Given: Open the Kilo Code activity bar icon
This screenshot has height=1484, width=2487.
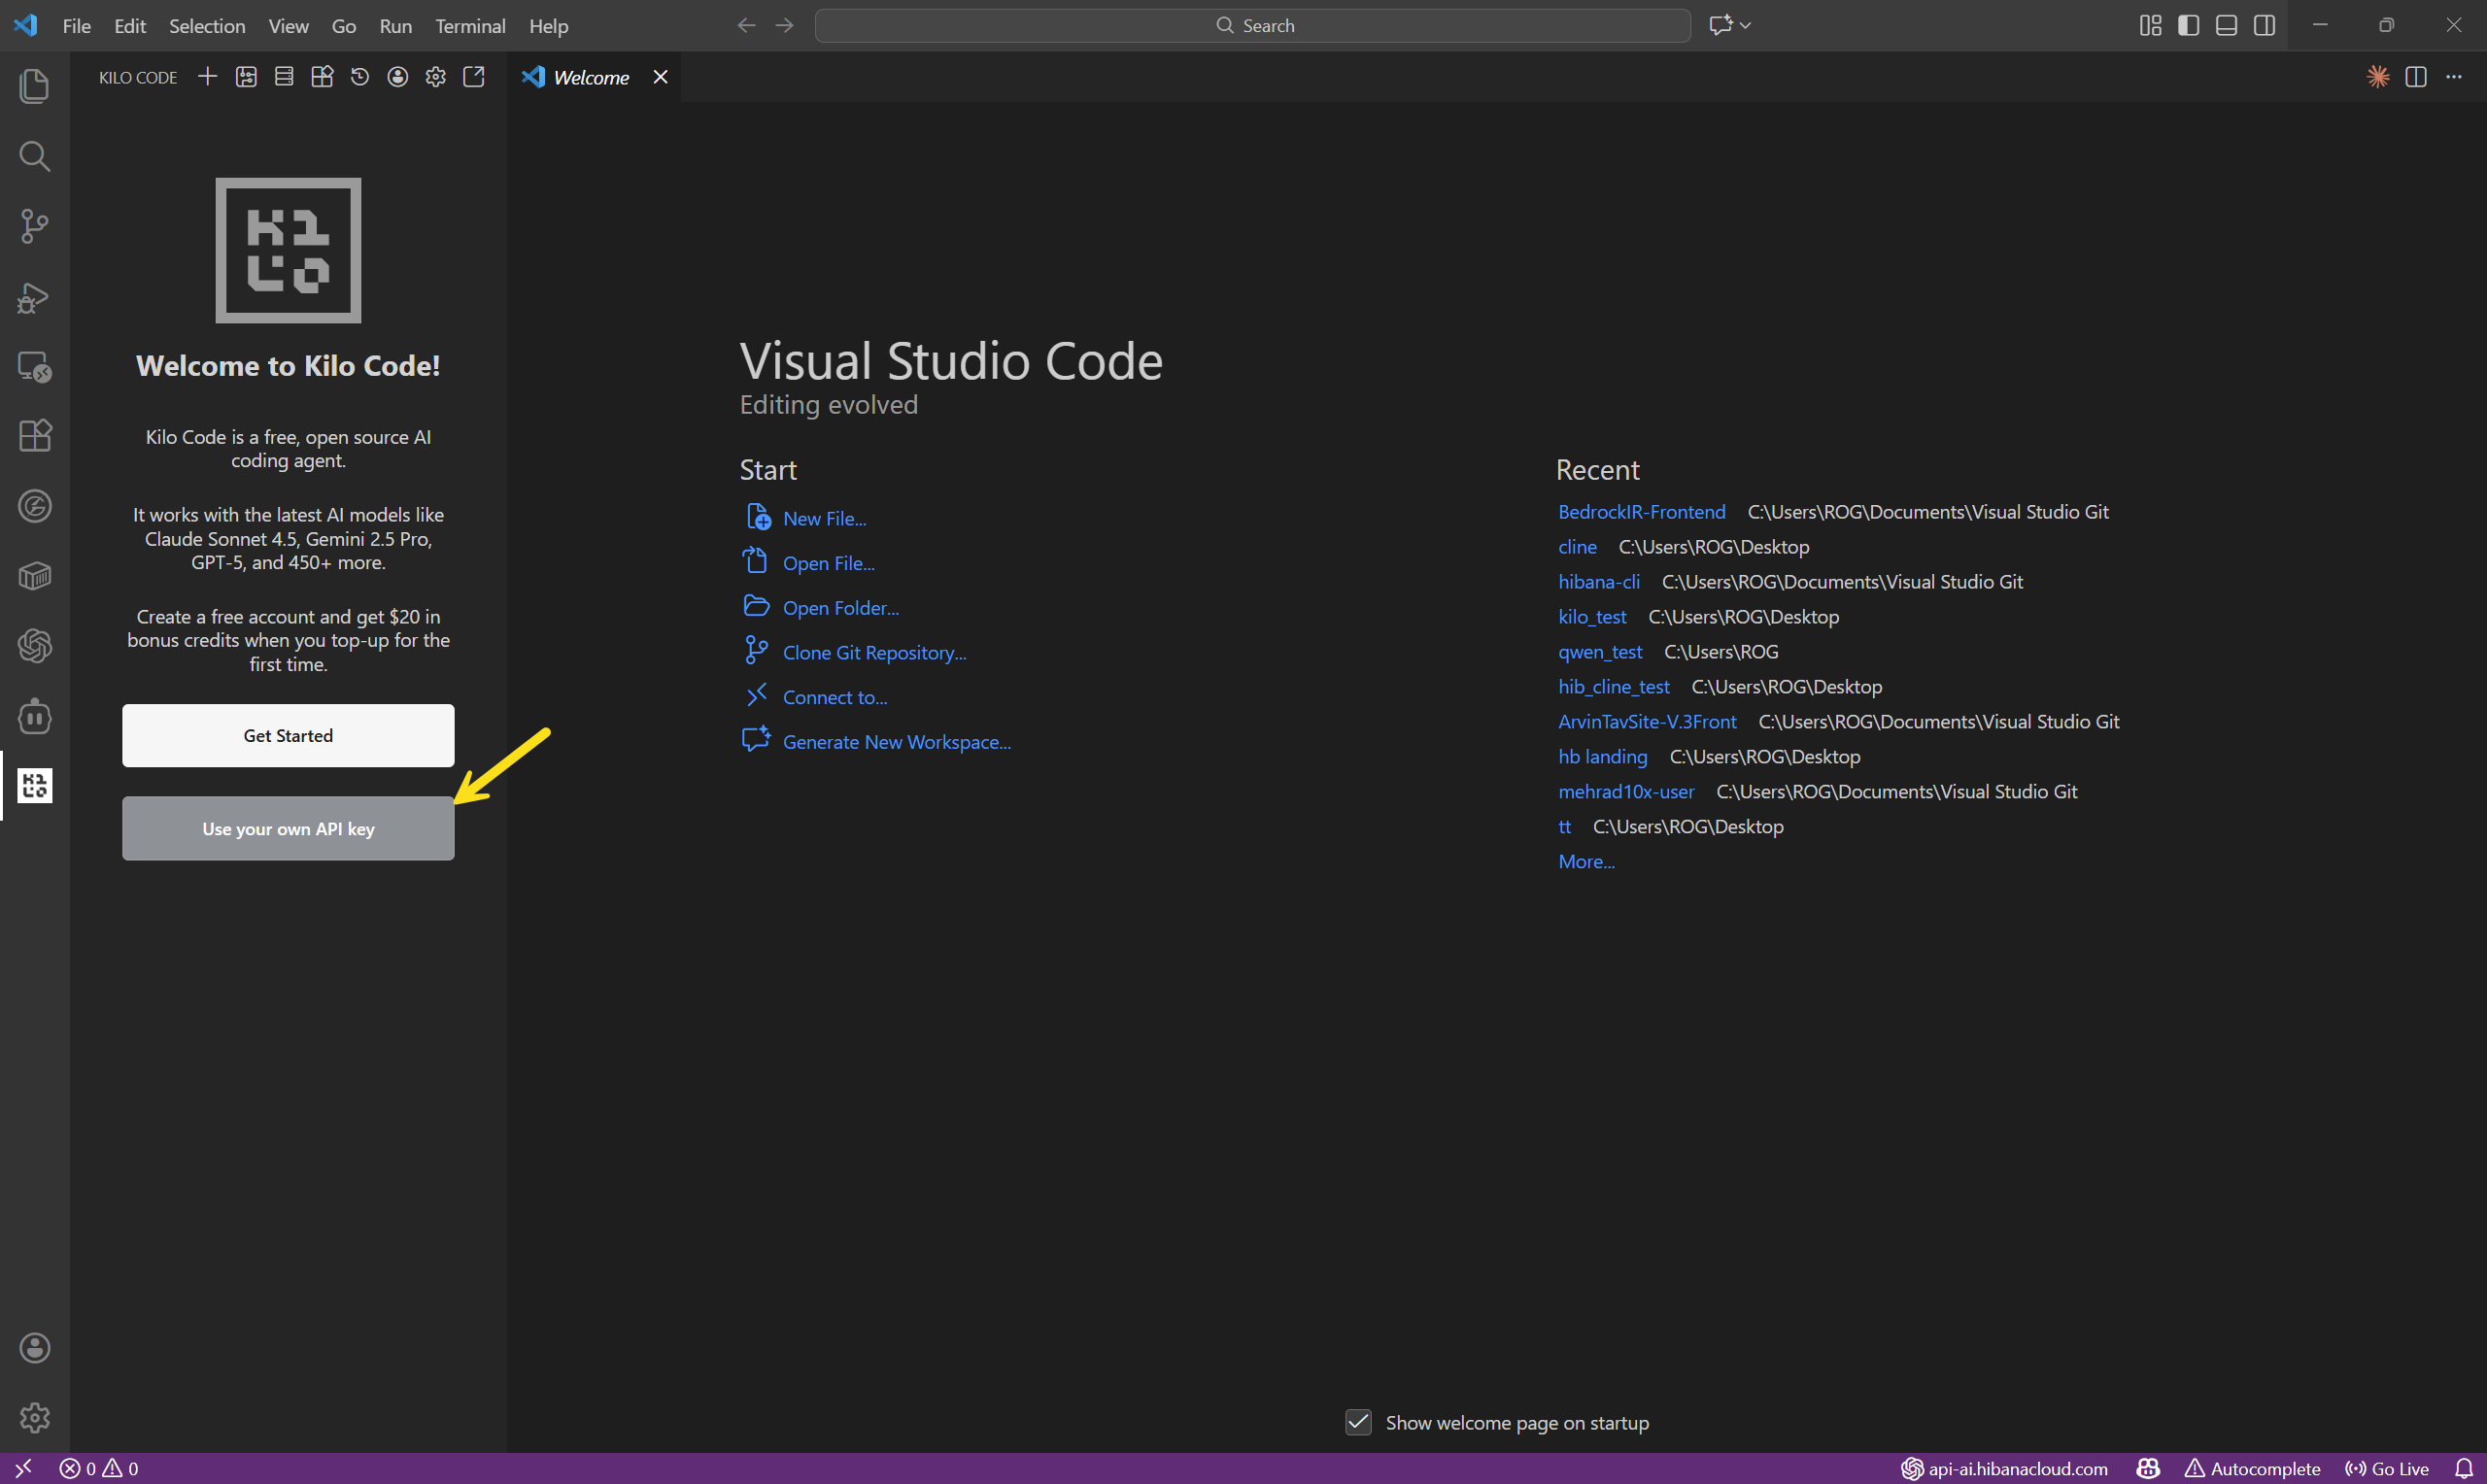Looking at the screenshot, I should (x=35, y=786).
